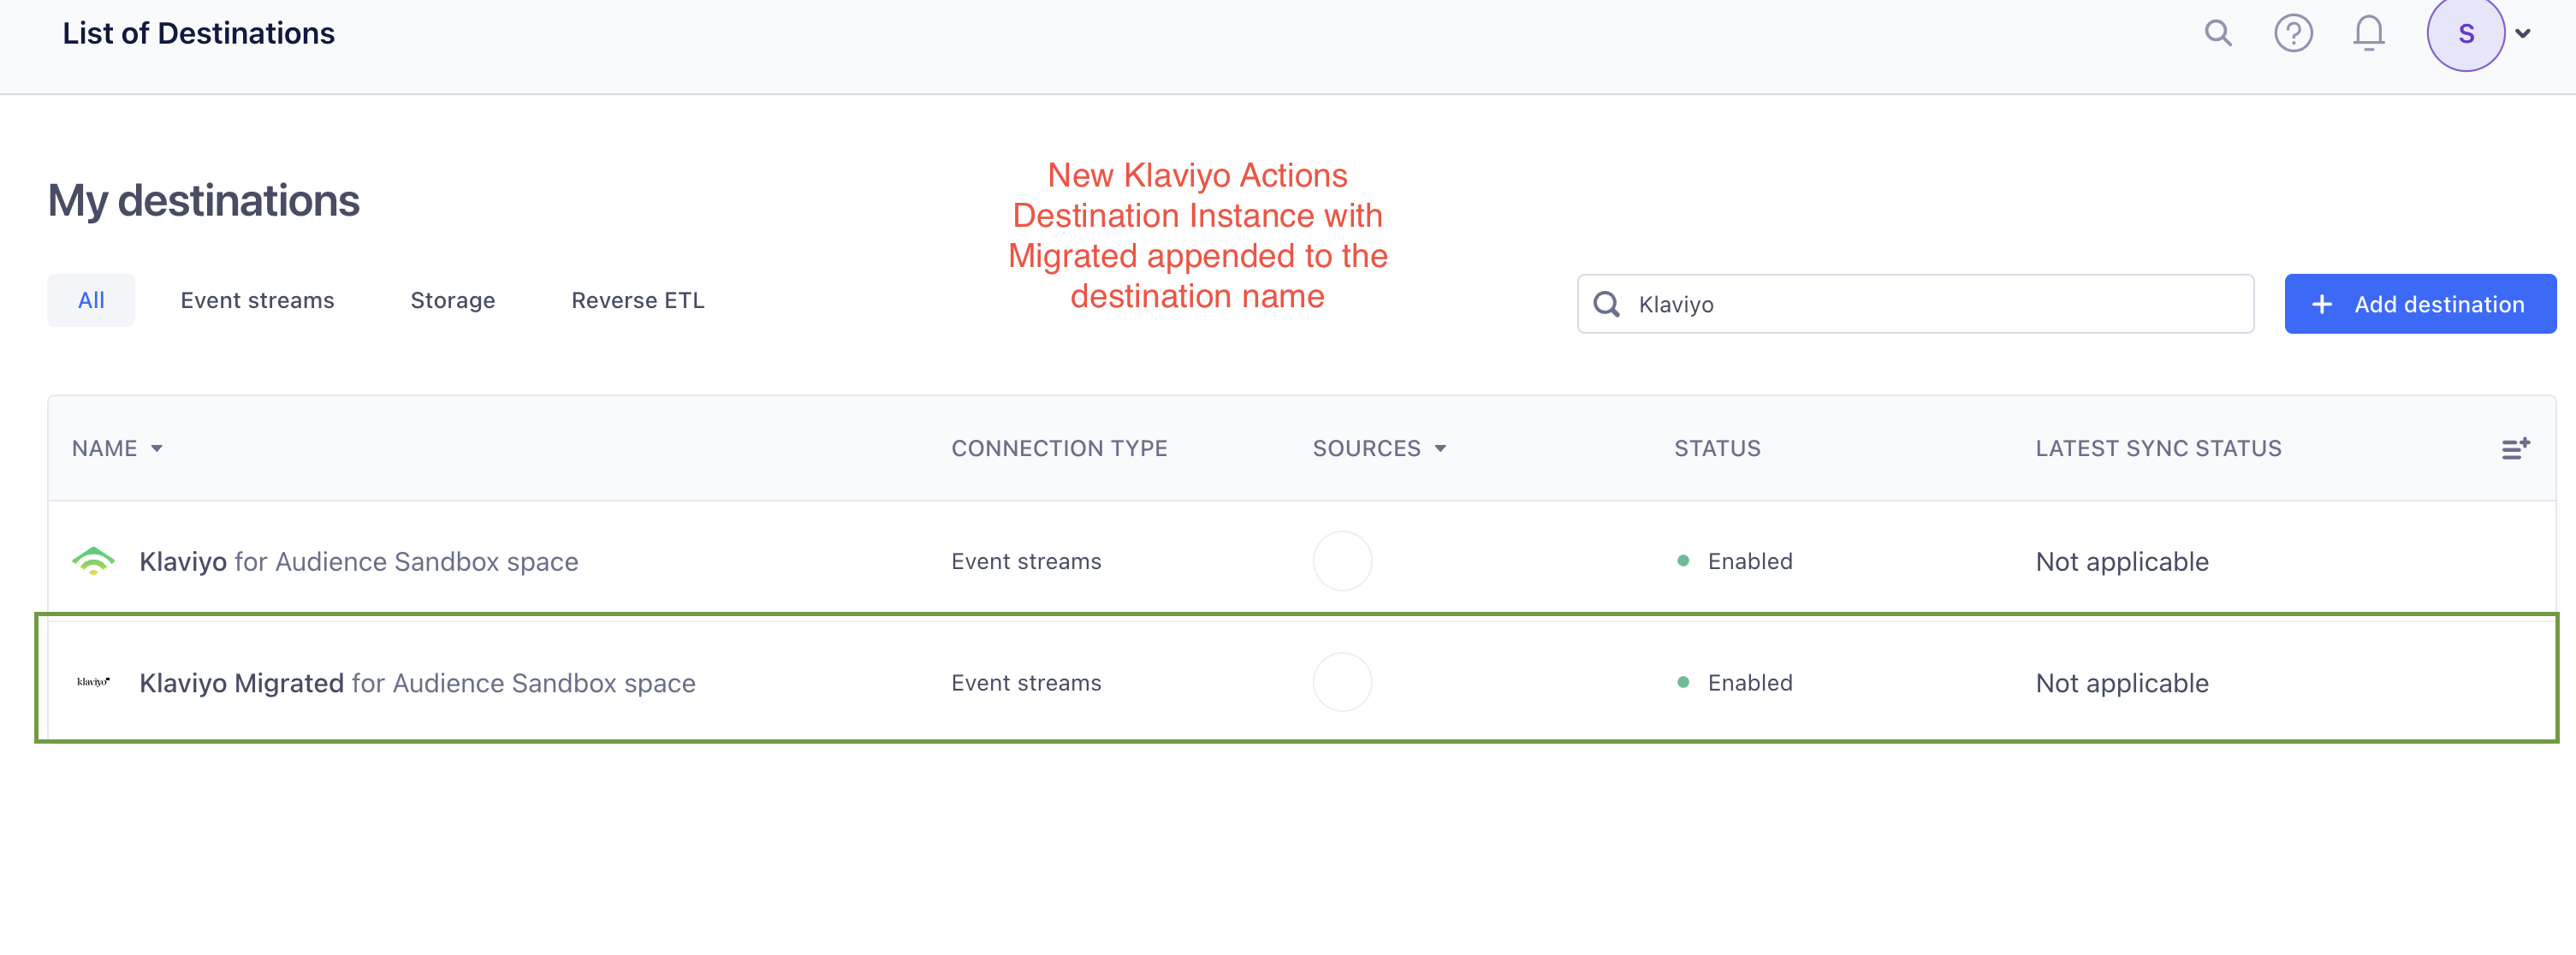
Task: Toggle the NAME column sort arrow
Action: pyautogui.click(x=158, y=448)
